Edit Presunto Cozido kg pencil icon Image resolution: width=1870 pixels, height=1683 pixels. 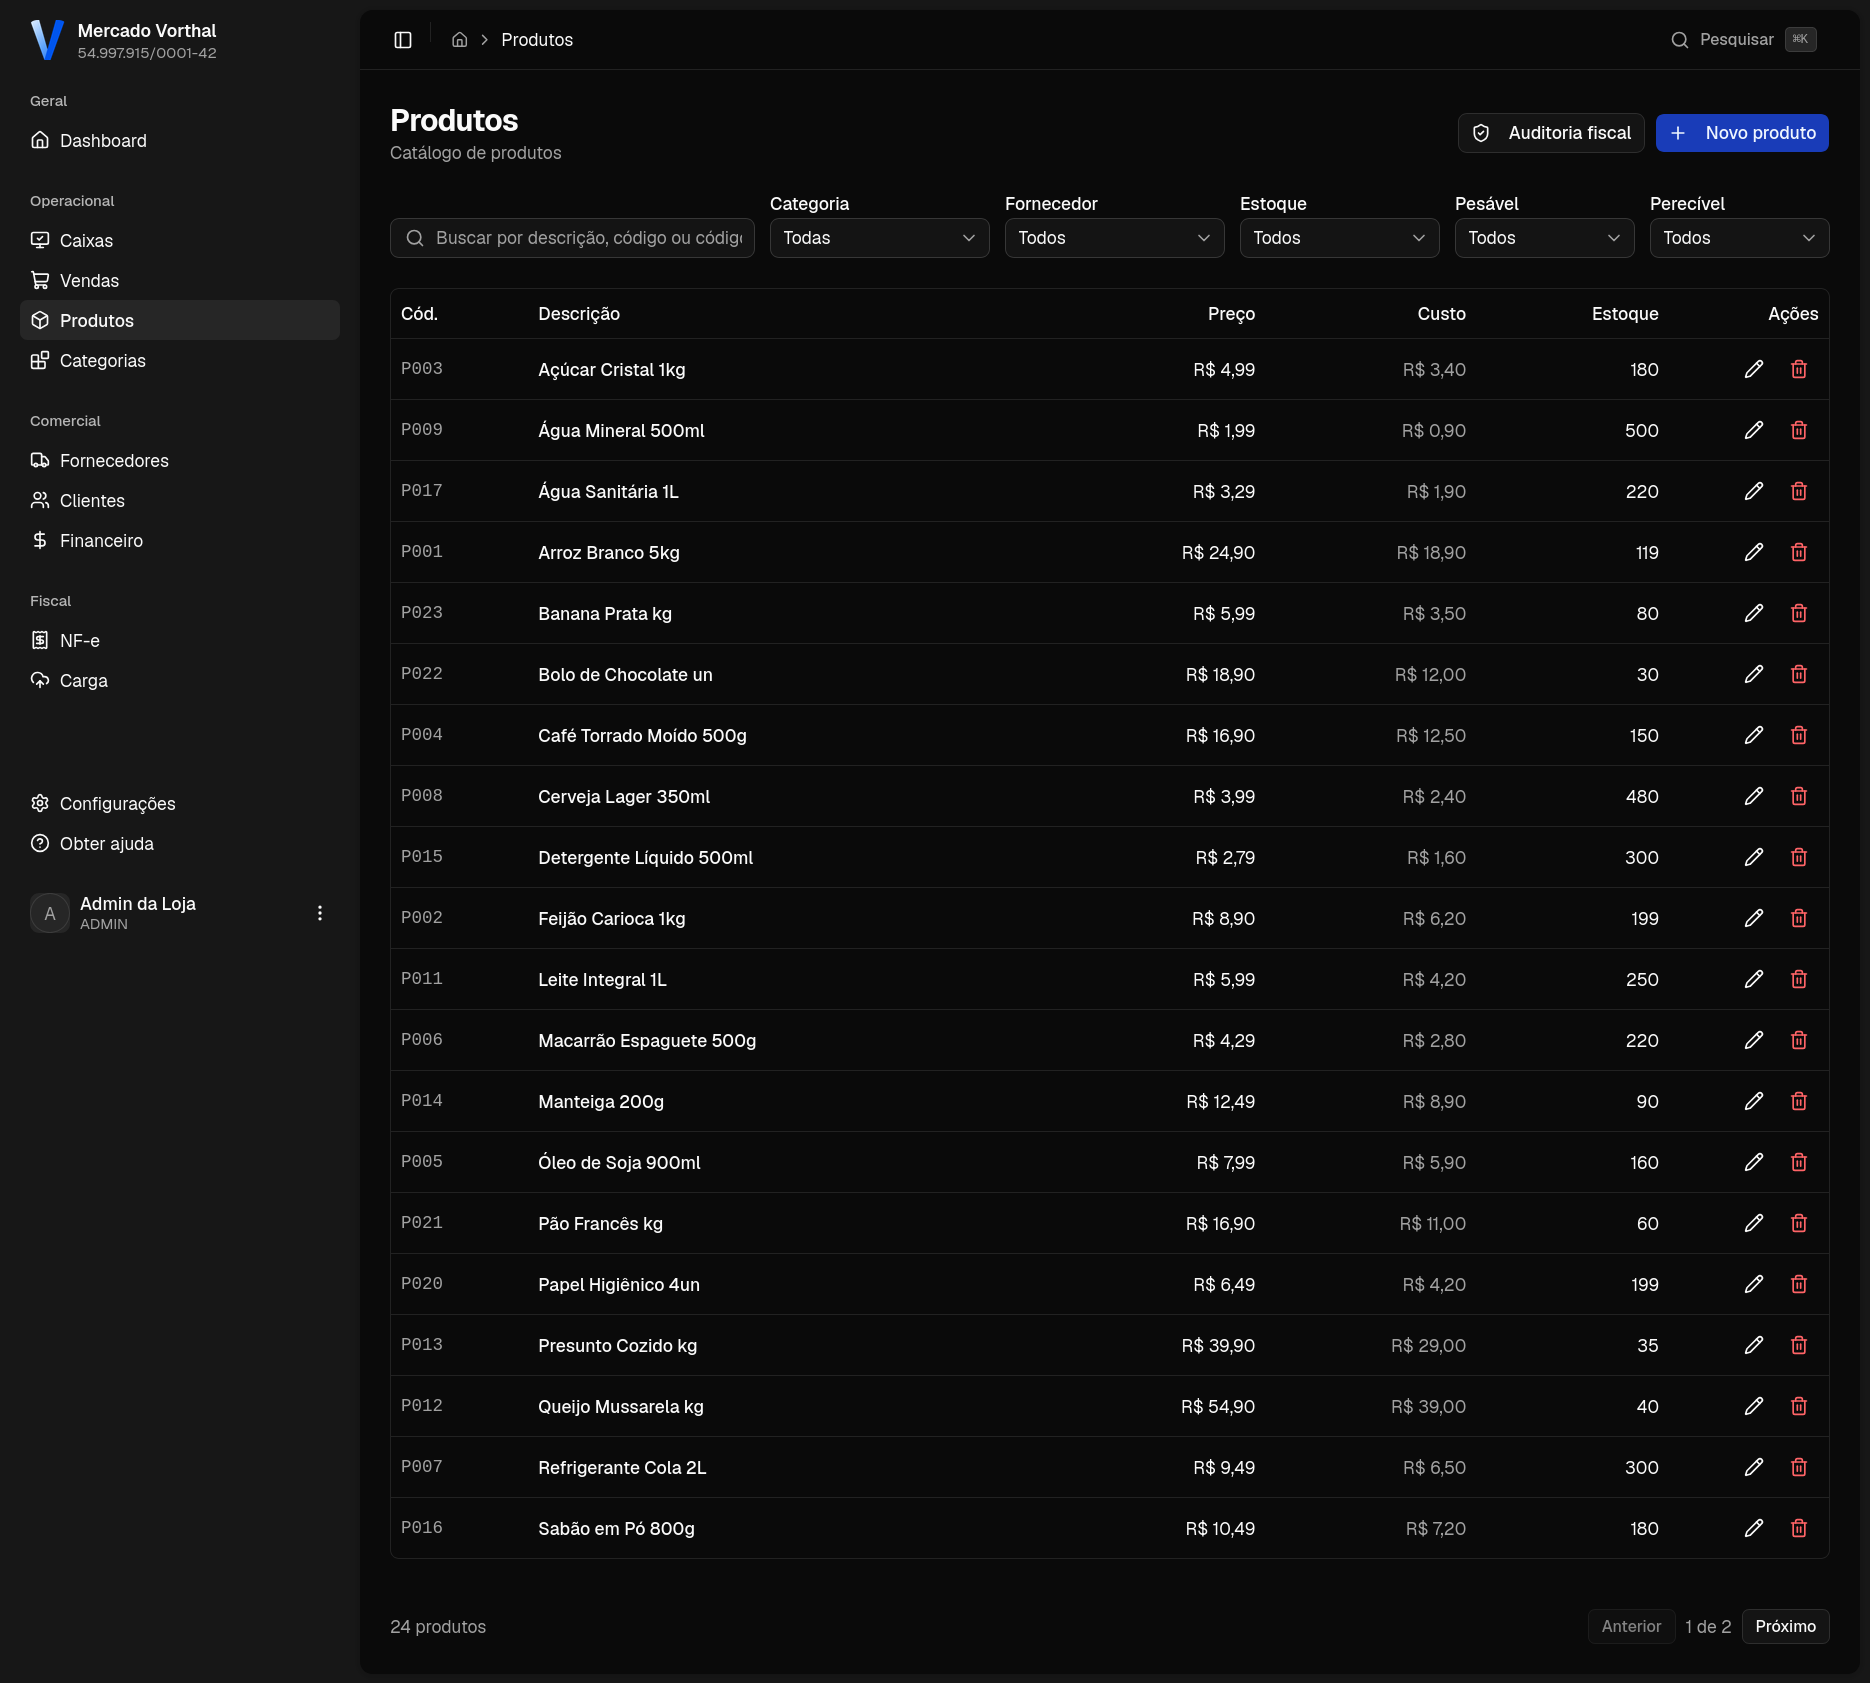pos(1754,1346)
